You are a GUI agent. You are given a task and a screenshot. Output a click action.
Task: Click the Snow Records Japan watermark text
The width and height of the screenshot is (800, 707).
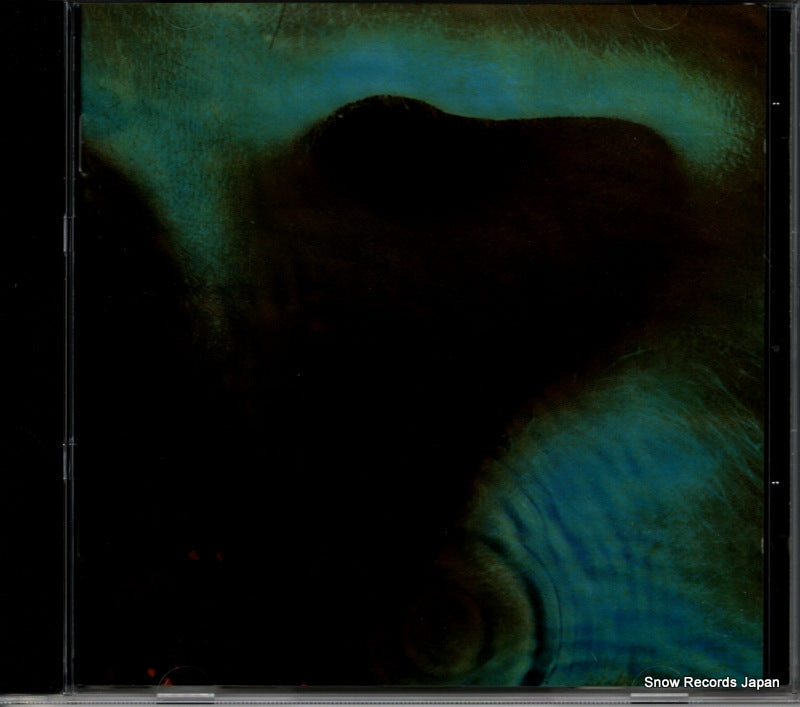pyautogui.click(x=710, y=683)
